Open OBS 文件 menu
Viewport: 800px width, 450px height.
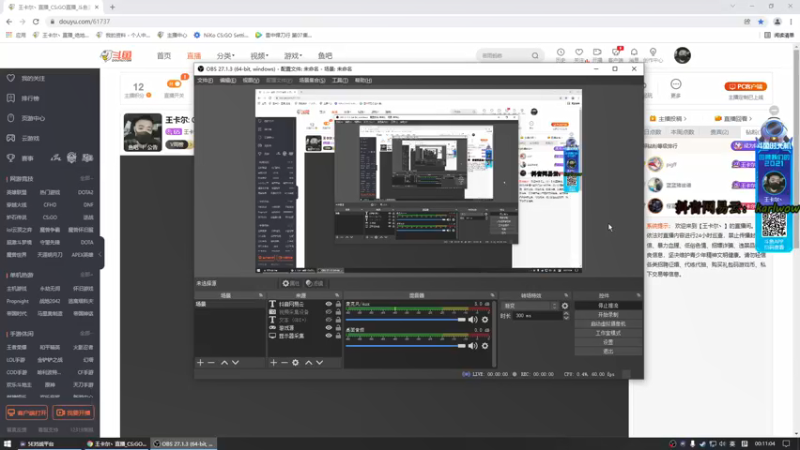[x=205, y=80]
